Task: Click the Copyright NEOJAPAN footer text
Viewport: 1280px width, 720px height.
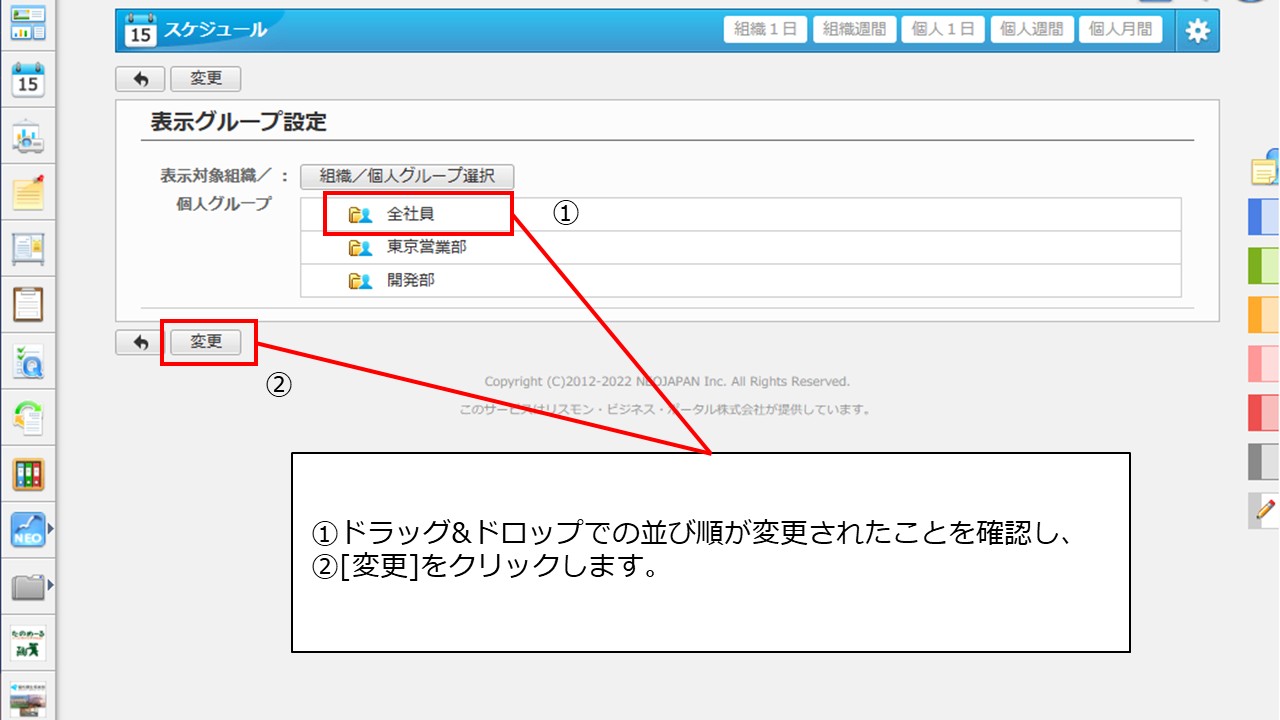Action: tap(667, 381)
